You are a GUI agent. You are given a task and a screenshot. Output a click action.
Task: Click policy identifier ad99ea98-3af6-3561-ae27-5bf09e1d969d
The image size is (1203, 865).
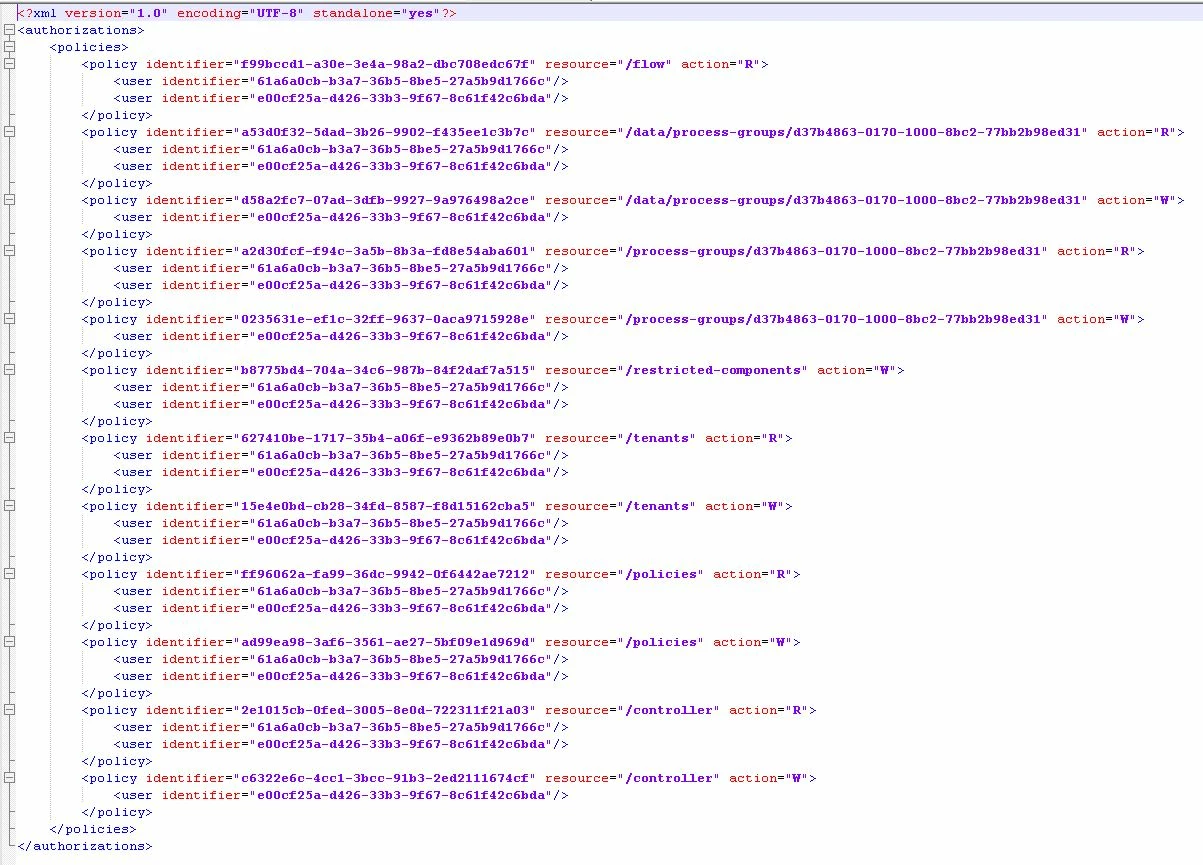coord(385,642)
